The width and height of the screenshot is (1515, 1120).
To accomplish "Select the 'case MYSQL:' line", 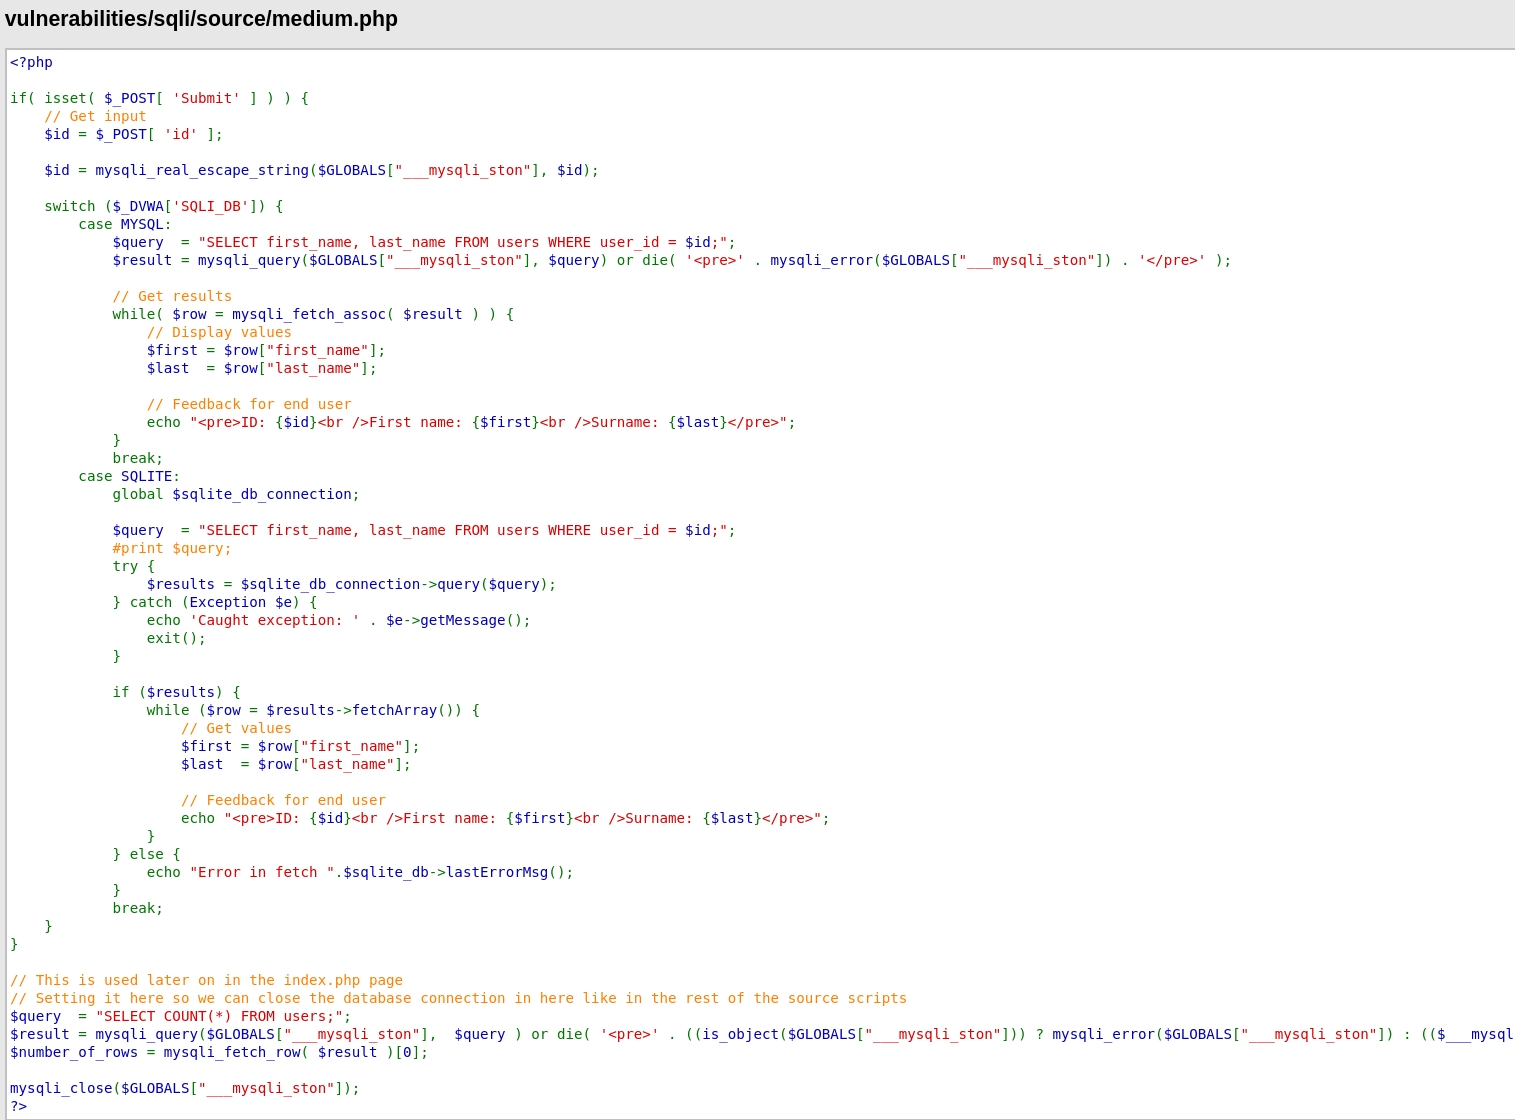I will pos(125,224).
